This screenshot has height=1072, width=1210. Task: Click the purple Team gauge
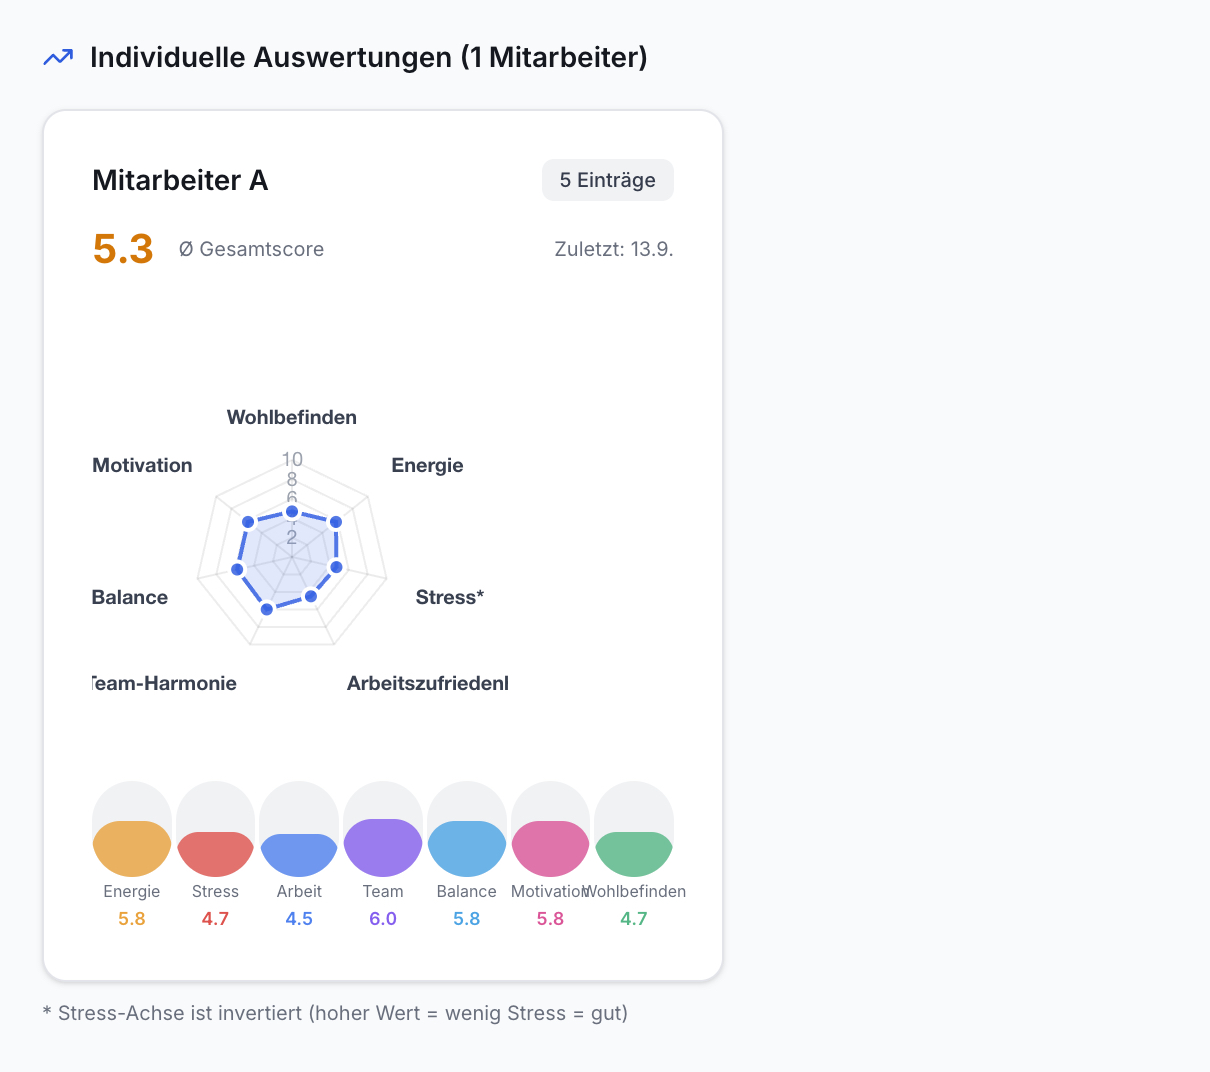[x=383, y=829]
